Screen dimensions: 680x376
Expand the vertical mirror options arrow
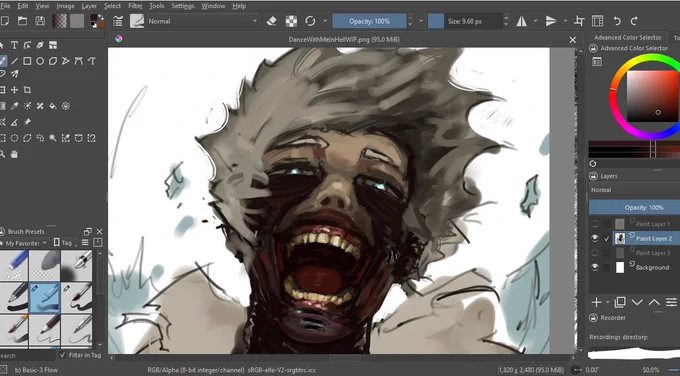coord(565,21)
